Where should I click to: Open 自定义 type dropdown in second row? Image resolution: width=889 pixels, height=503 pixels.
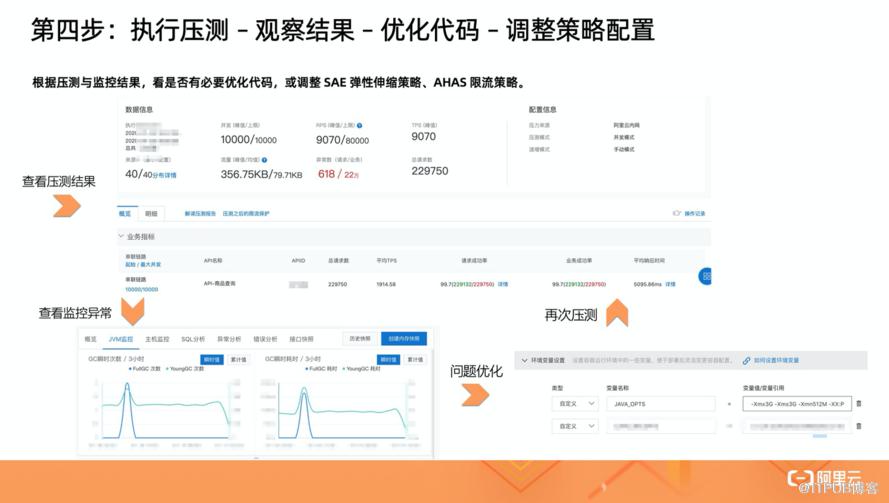(575, 426)
